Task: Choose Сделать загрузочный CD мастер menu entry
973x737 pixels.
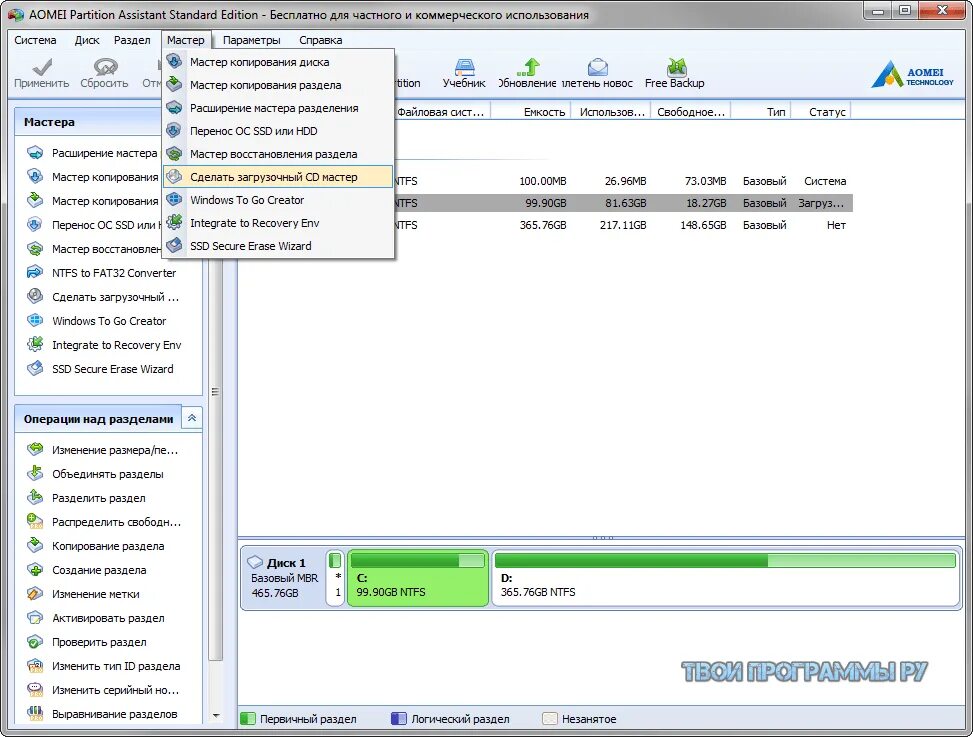Action: (278, 177)
